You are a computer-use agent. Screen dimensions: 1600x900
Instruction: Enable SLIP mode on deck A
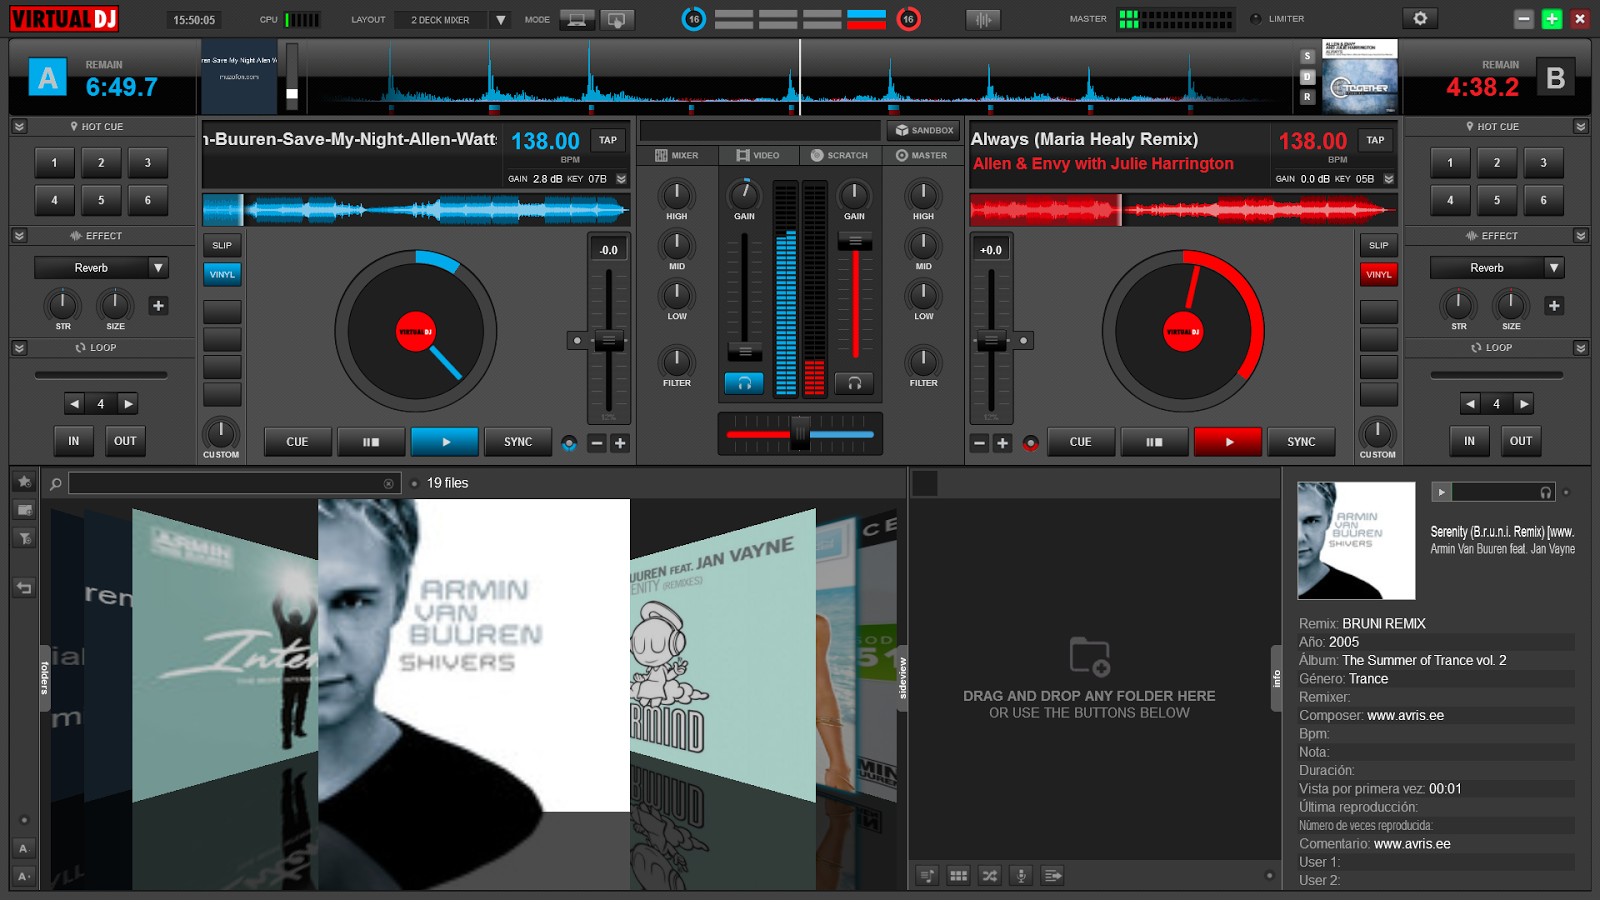click(x=221, y=245)
